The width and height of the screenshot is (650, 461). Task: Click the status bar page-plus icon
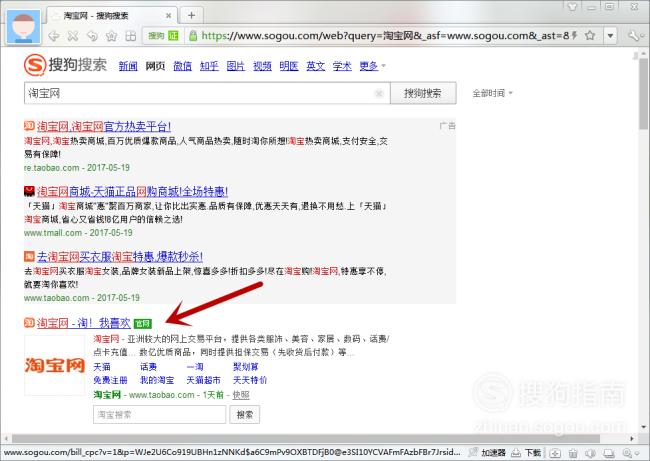(555, 453)
